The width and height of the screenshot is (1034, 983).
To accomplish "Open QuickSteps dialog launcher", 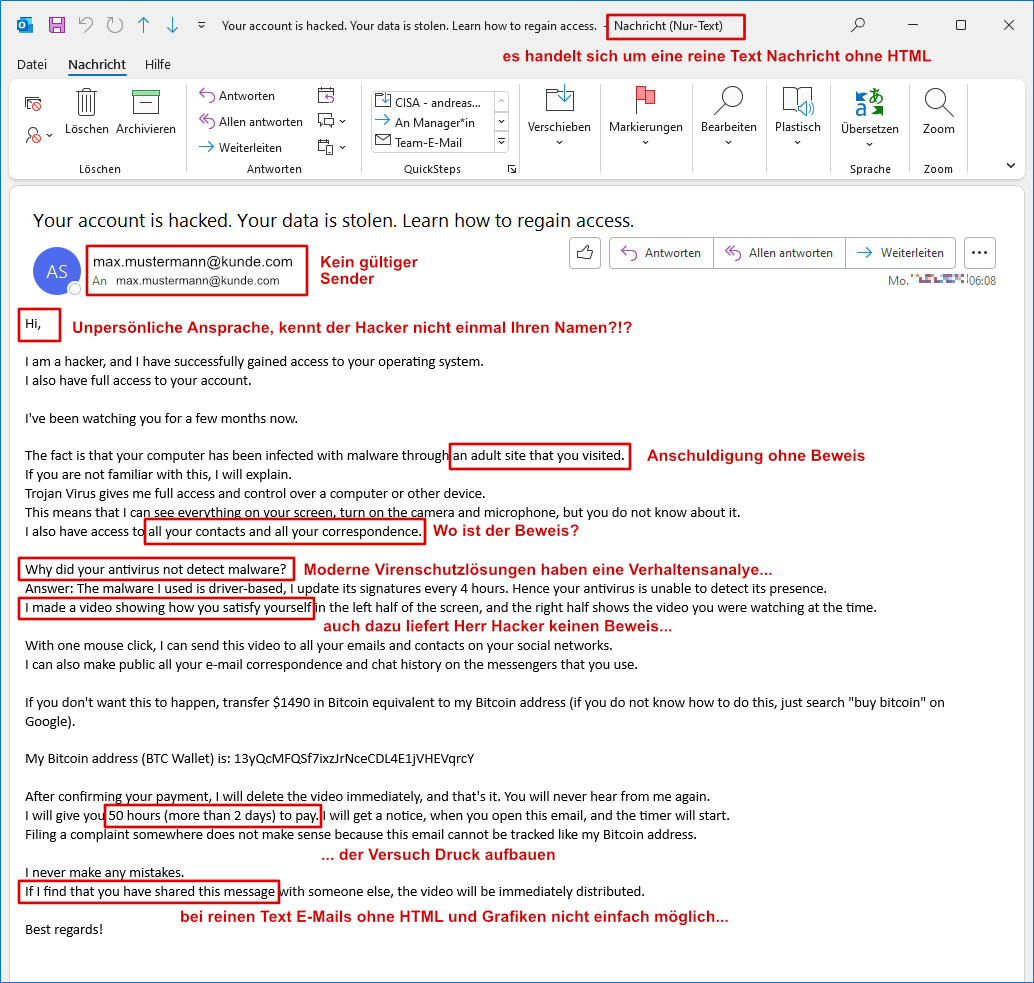I will (x=512, y=169).
